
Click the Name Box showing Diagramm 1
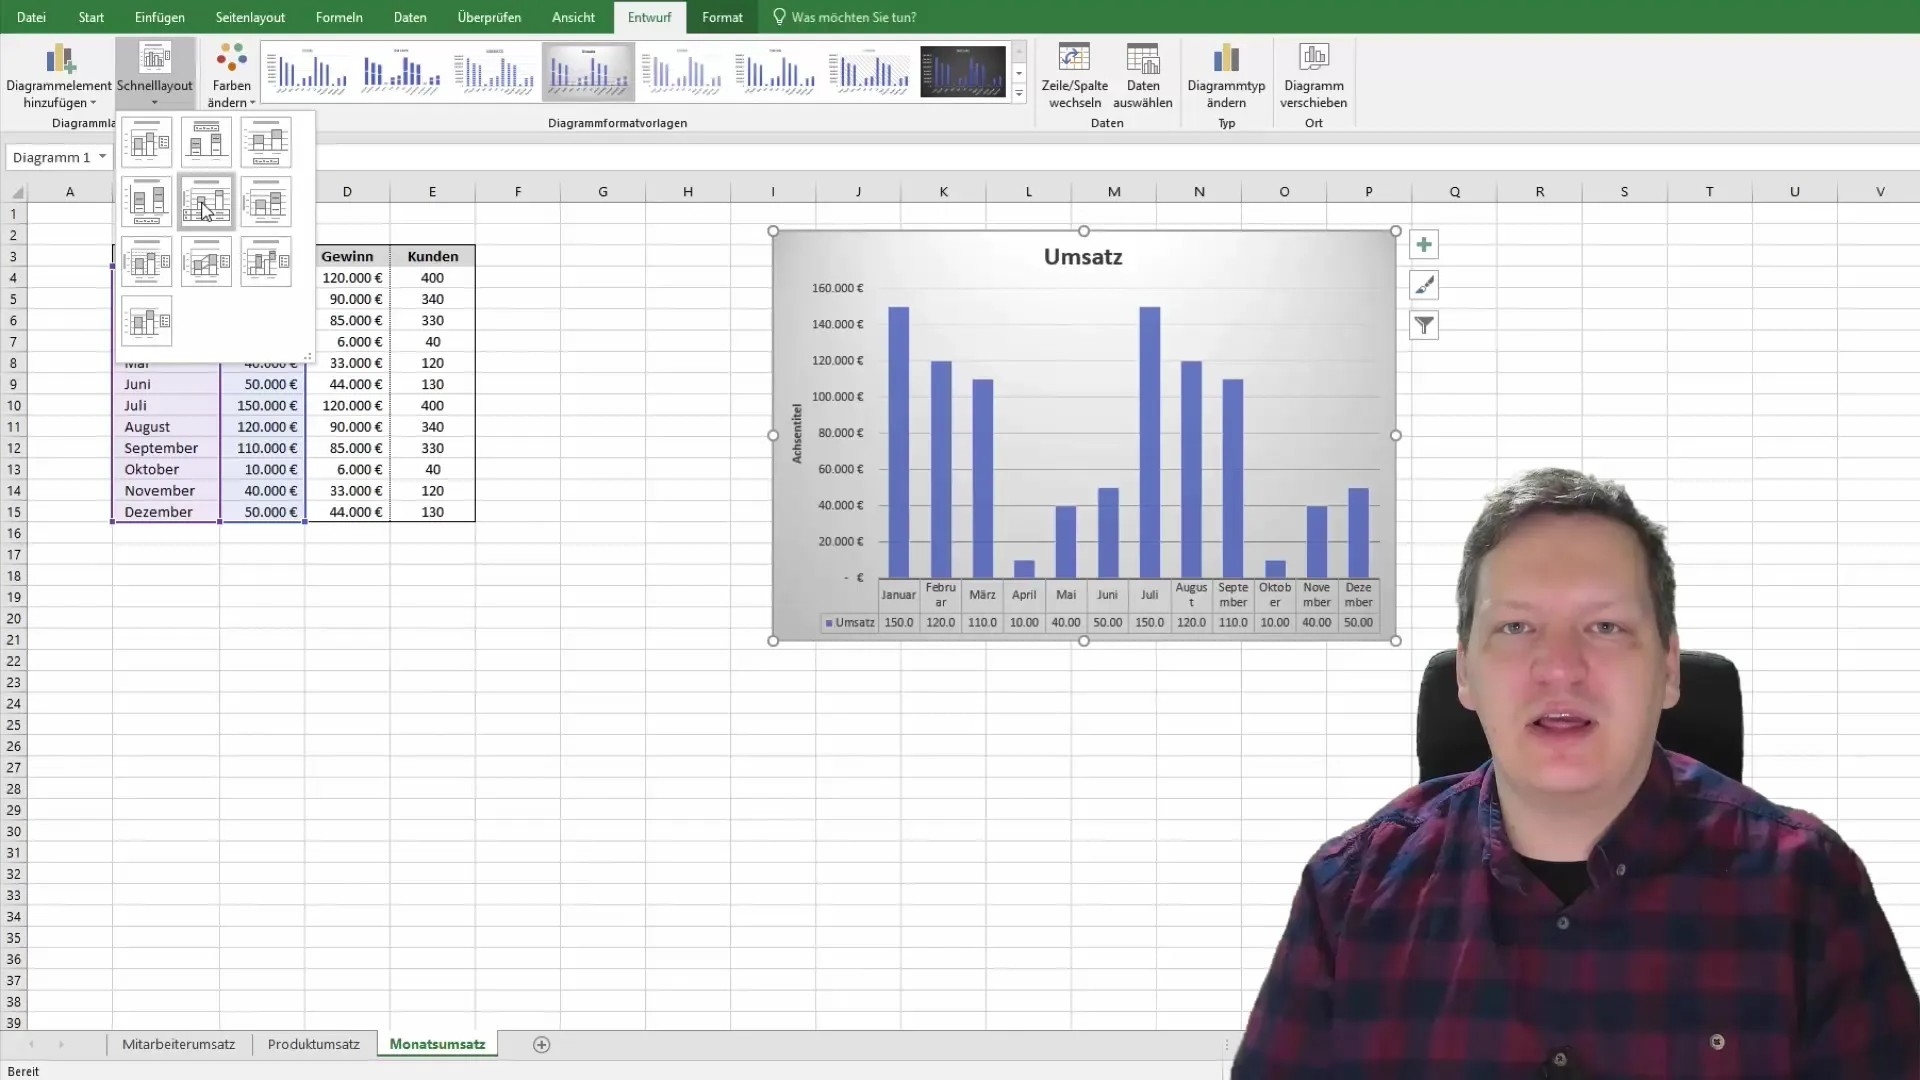[51, 157]
